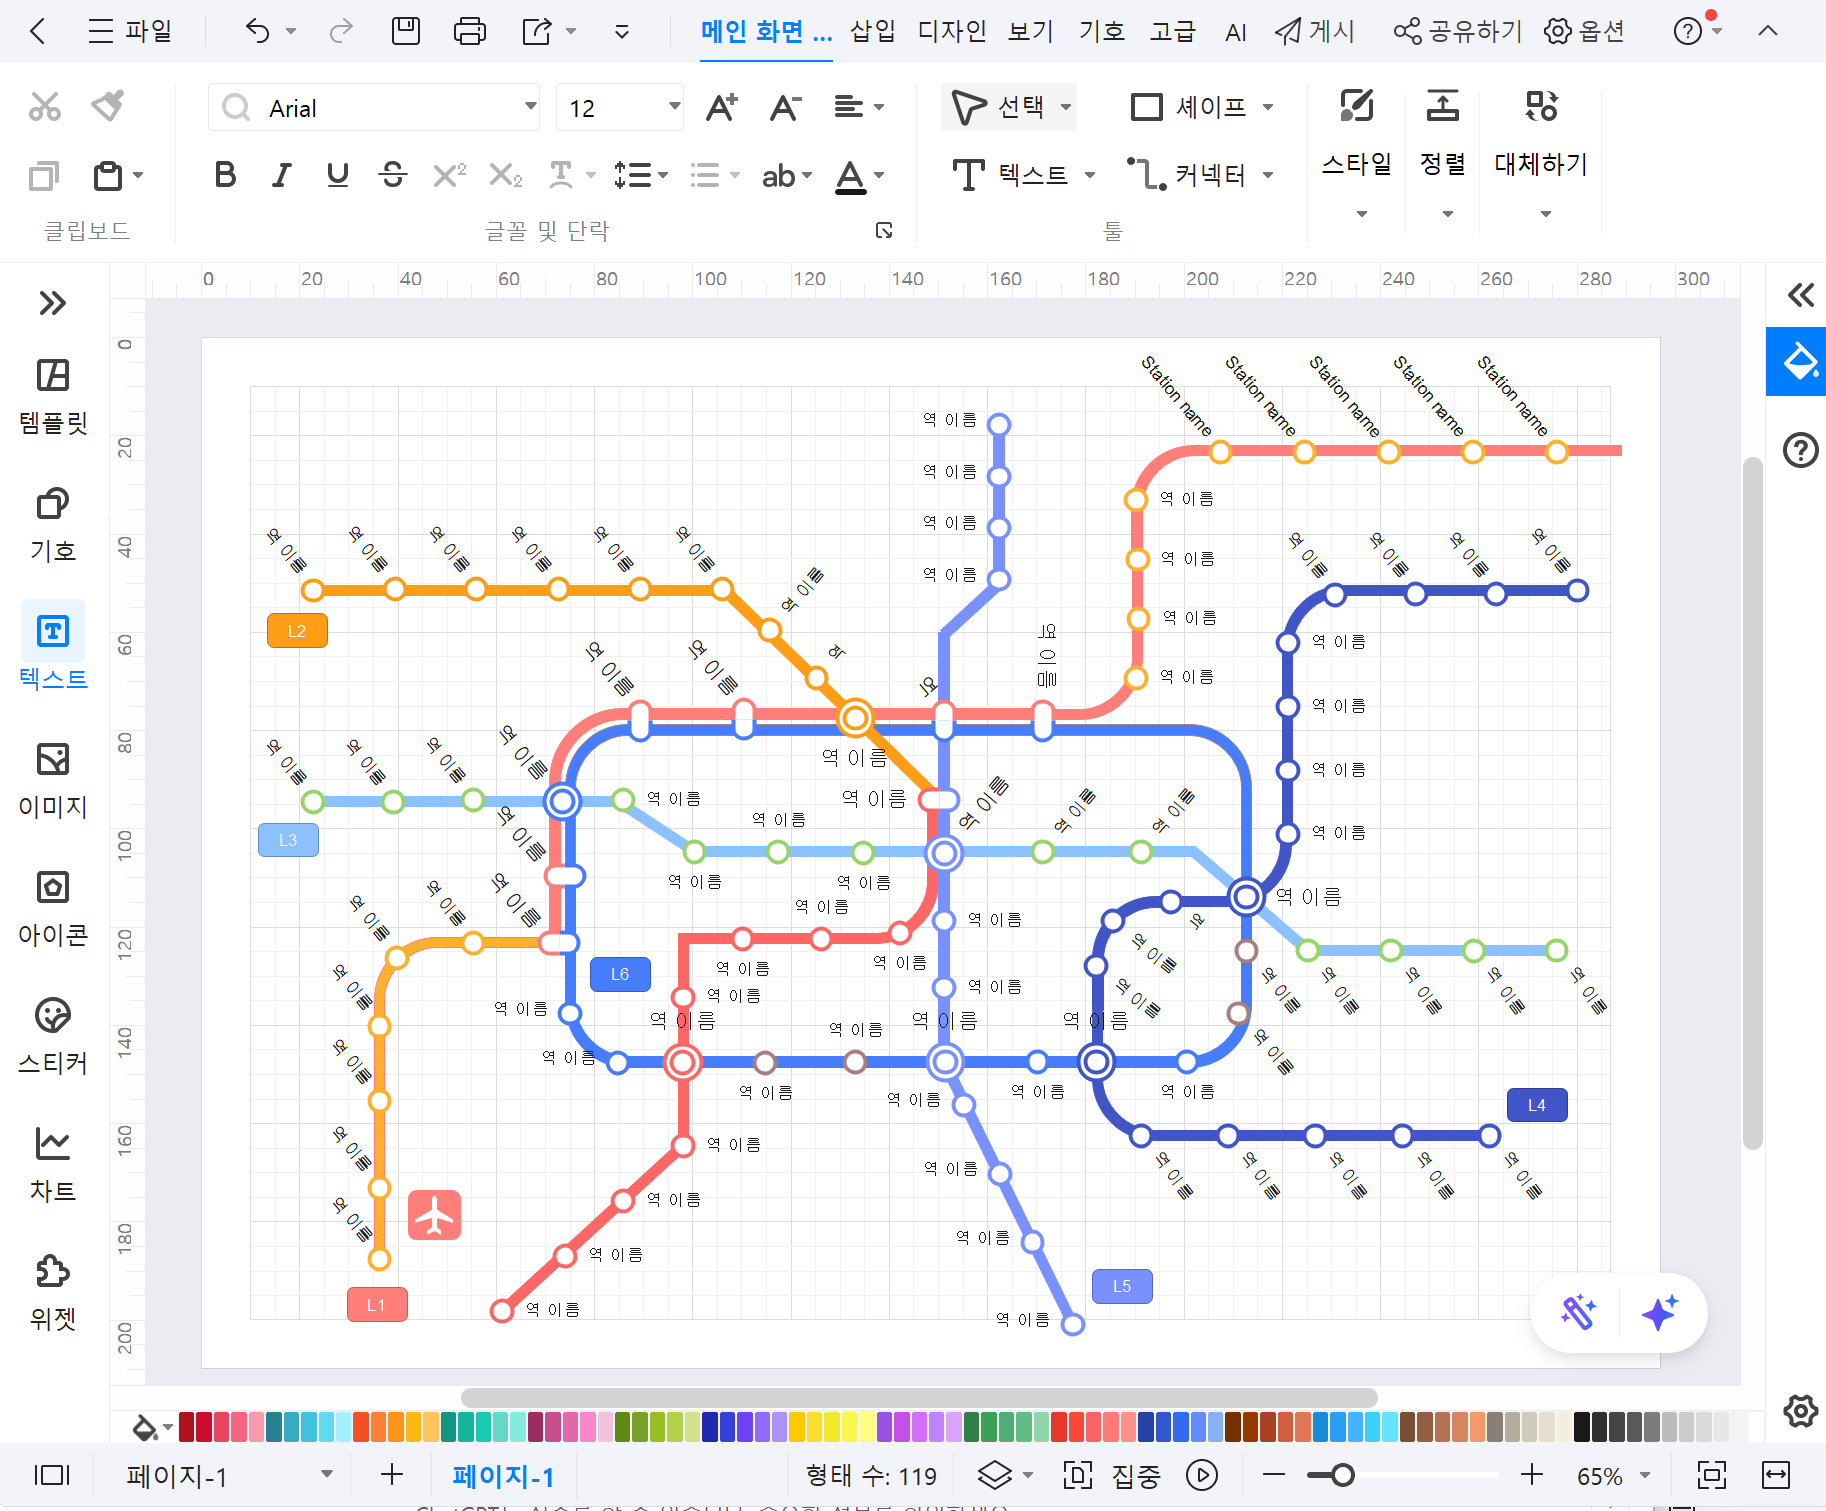The height and width of the screenshot is (1511, 1826).
Task: Click the 게시 publish button
Action: 1315,31
